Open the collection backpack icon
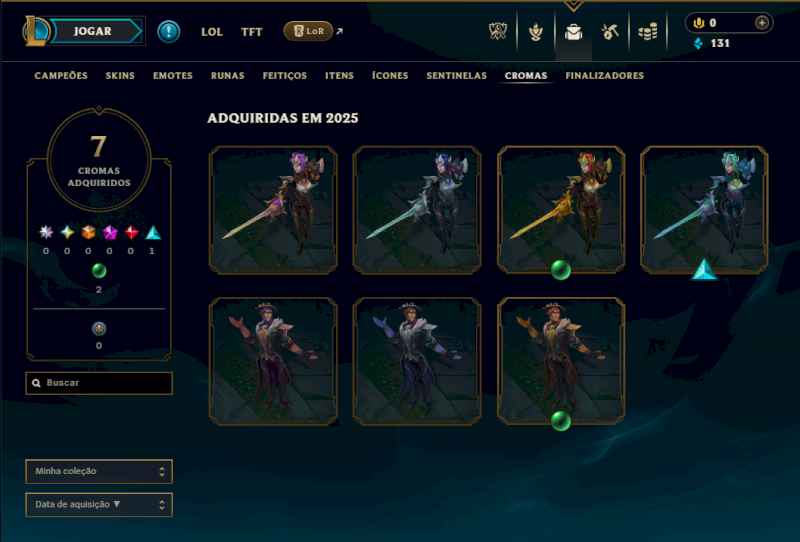This screenshot has width=800, height=542. pos(573,32)
